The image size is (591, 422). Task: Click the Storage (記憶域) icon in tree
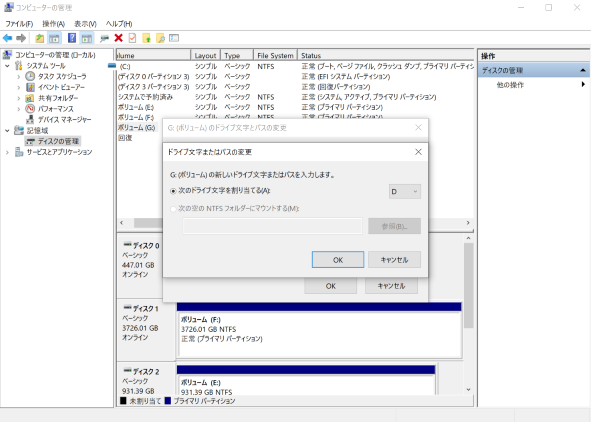[19, 131]
